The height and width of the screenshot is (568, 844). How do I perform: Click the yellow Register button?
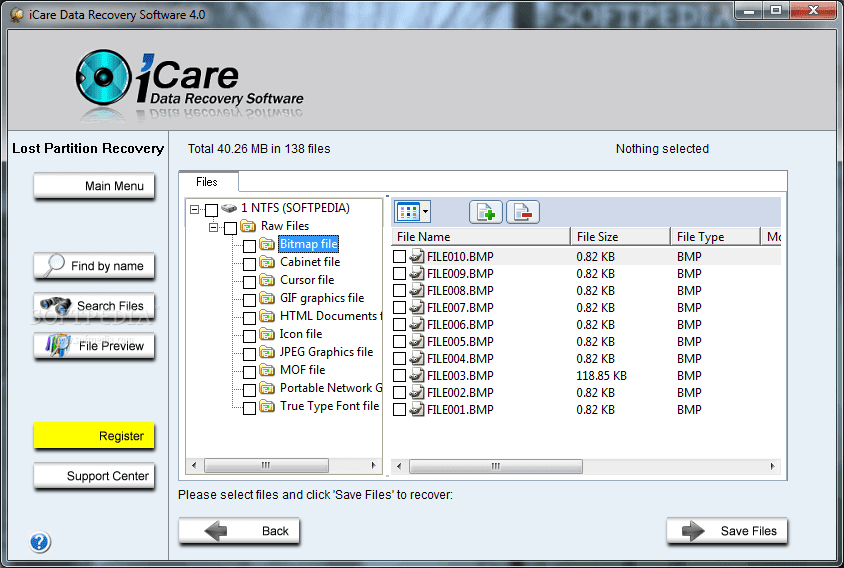(x=94, y=436)
